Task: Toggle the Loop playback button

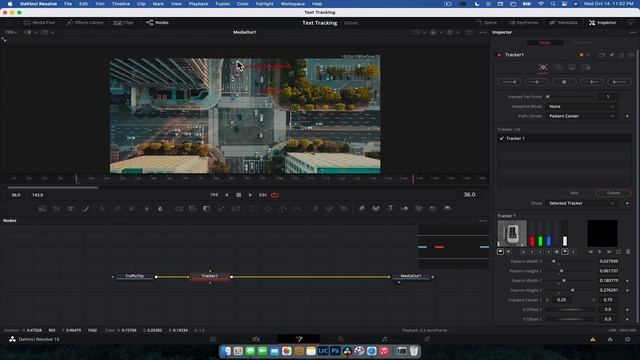Action: (x=275, y=195)
